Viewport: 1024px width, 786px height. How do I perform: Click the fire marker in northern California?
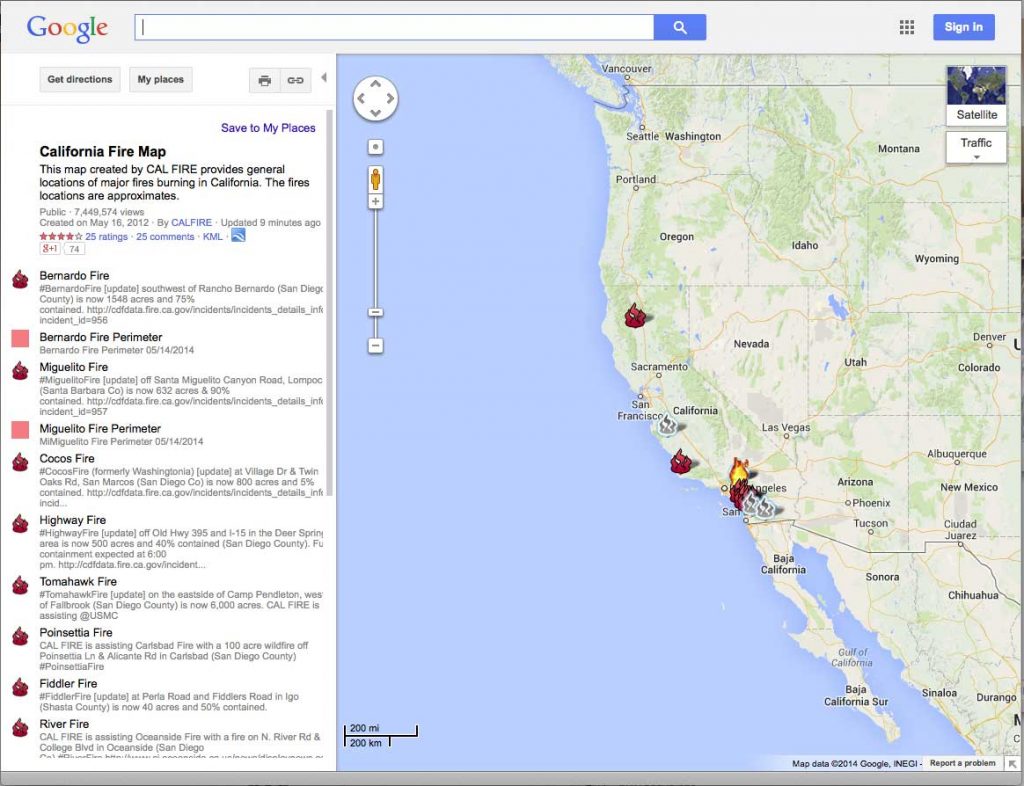coord(635,315)
